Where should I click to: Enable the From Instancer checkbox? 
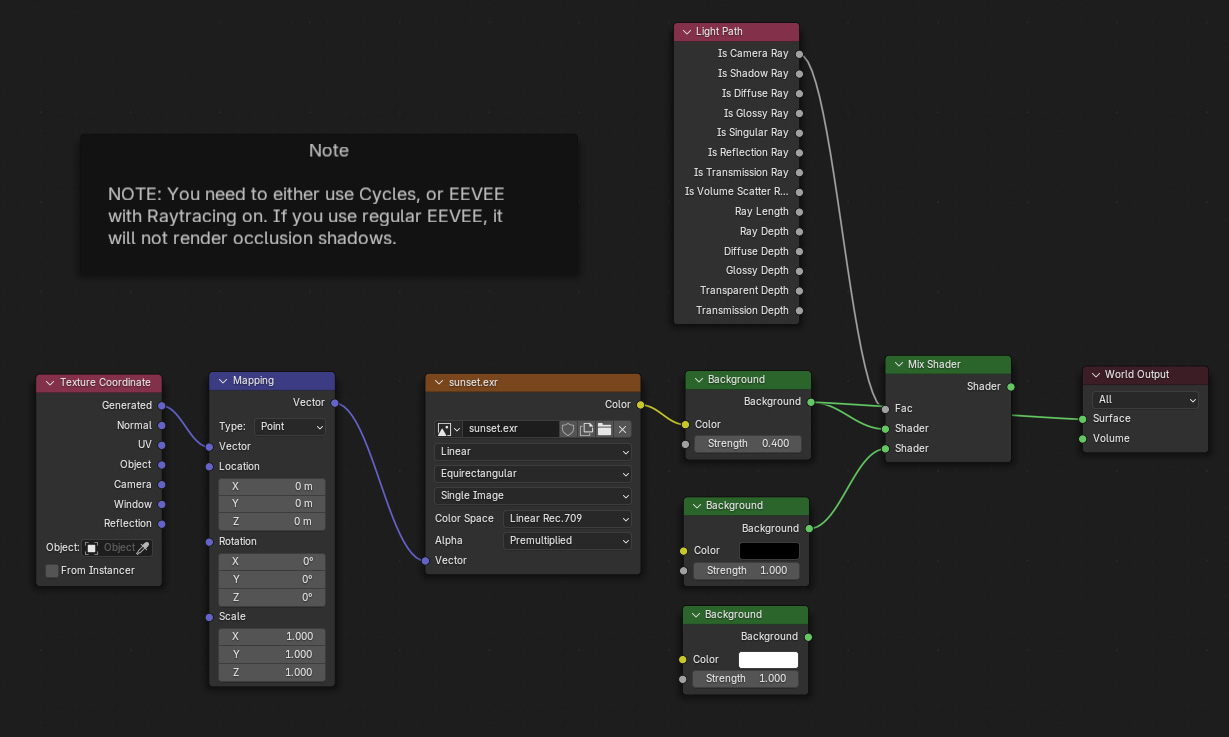pyautogui.click(x=52, y=571)
